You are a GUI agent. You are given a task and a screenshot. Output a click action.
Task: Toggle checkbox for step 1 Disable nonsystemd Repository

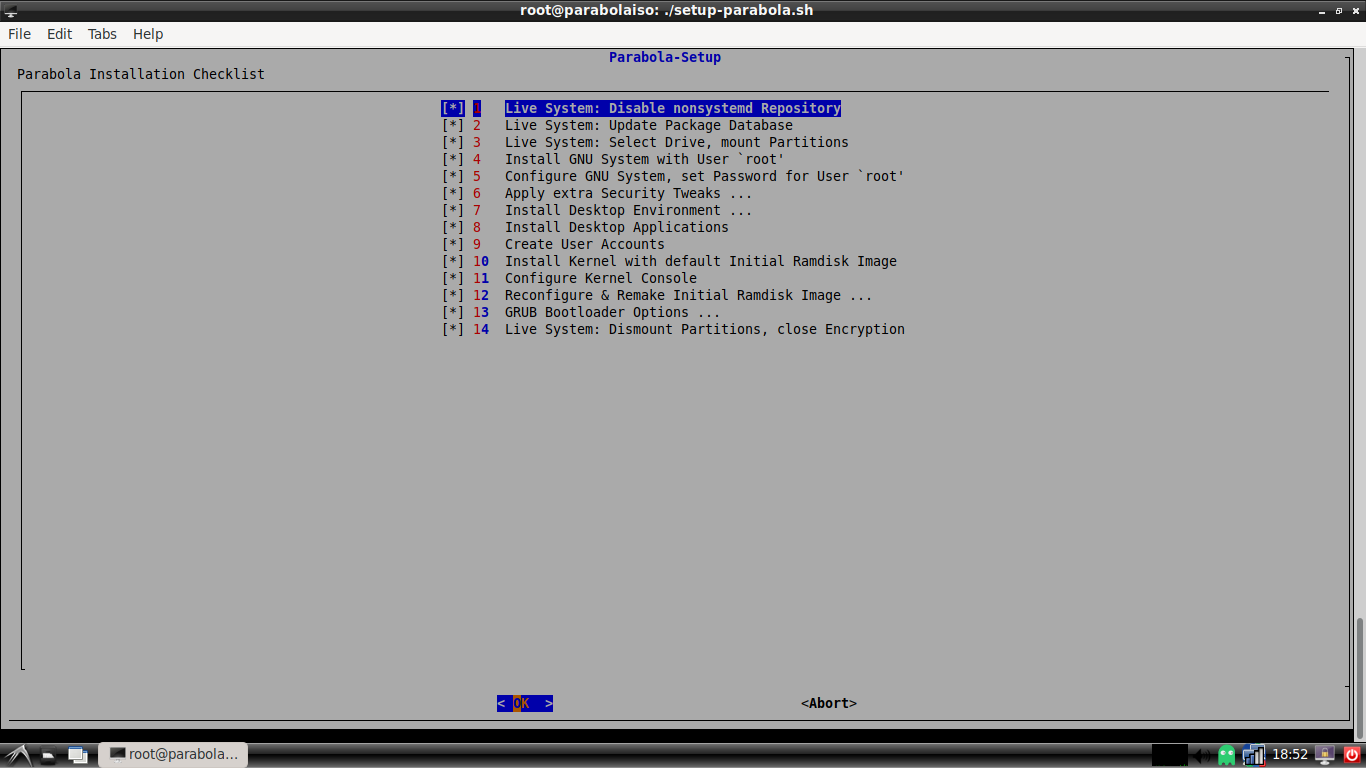coord(453,108)
